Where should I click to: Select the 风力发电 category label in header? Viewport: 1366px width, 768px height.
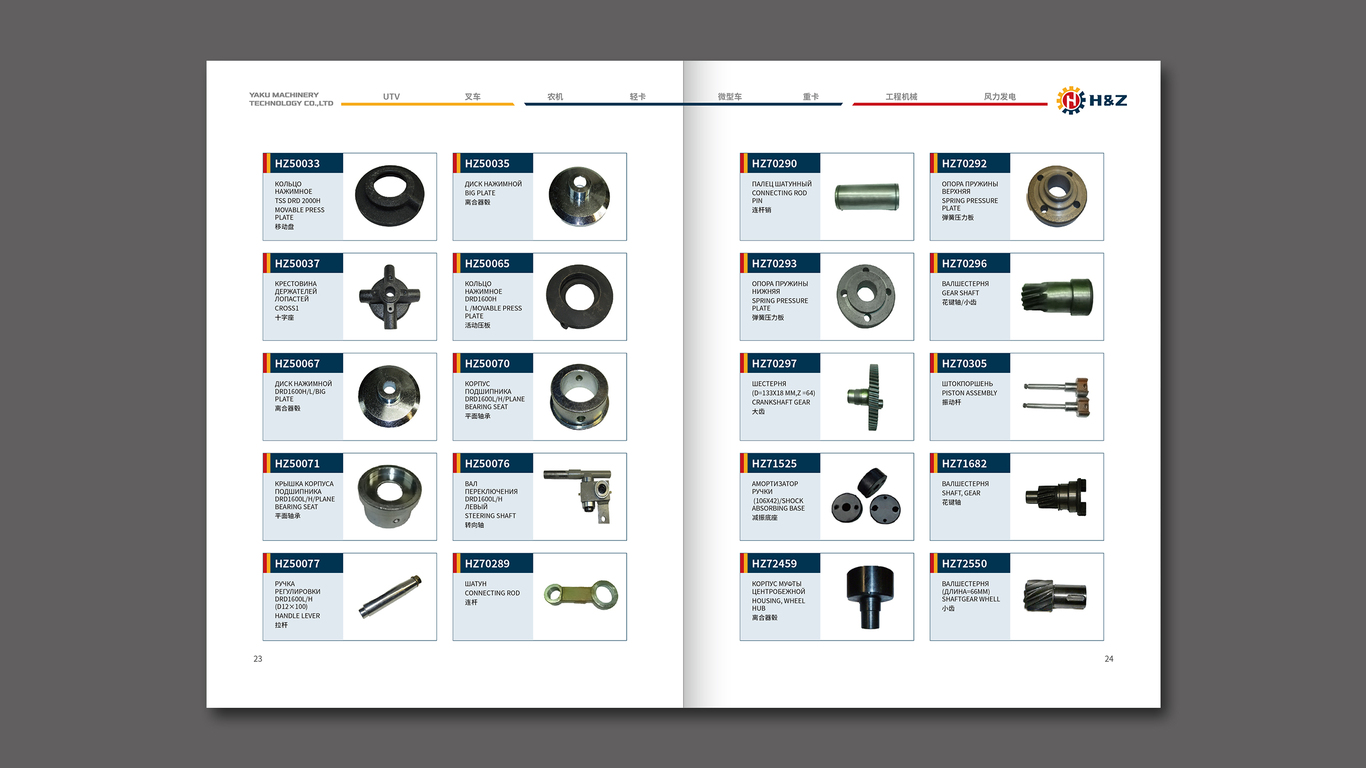click(999, 97)
